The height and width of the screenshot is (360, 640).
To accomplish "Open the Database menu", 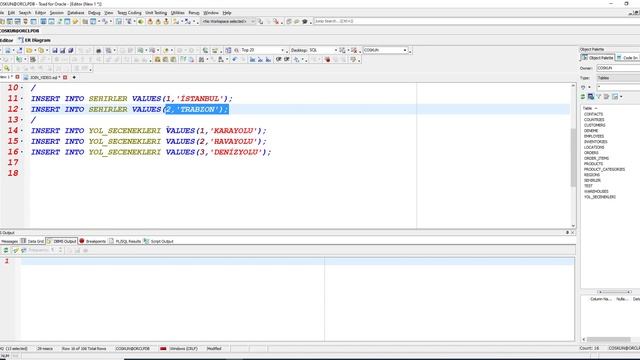I will 76,13.
